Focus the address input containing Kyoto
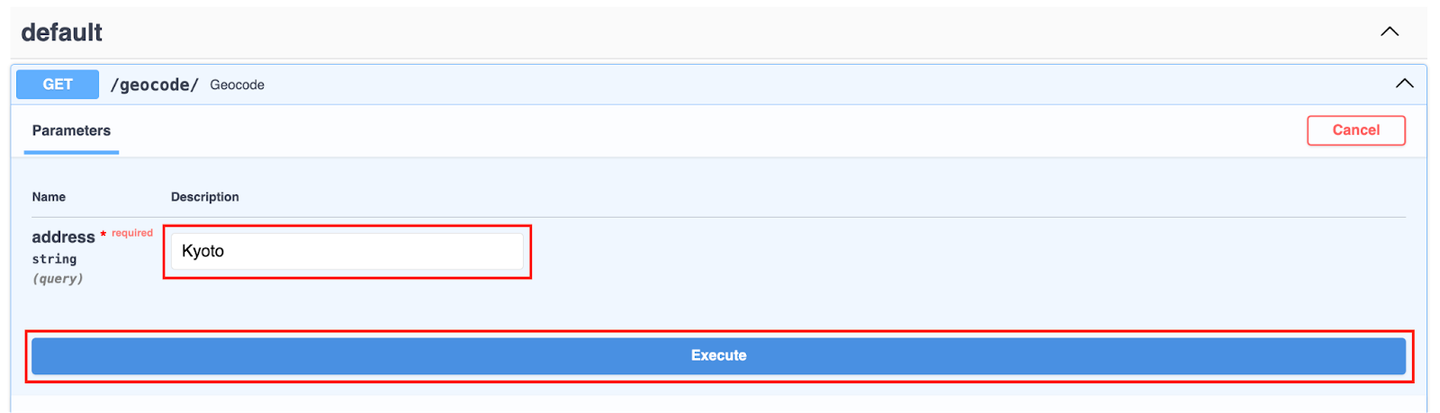This screenshot has height=413, width=1440. pos(346,252)
